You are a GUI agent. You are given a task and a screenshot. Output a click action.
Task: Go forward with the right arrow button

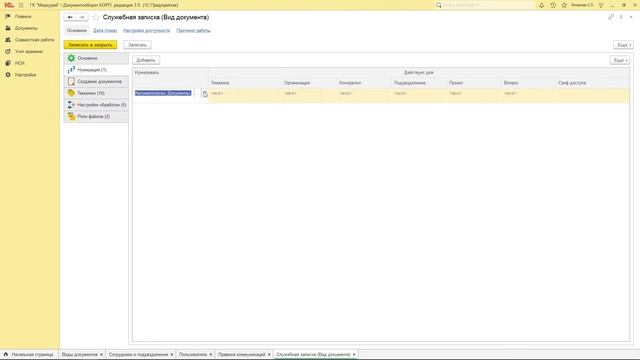pyautogui.click(x=82, y=17)
